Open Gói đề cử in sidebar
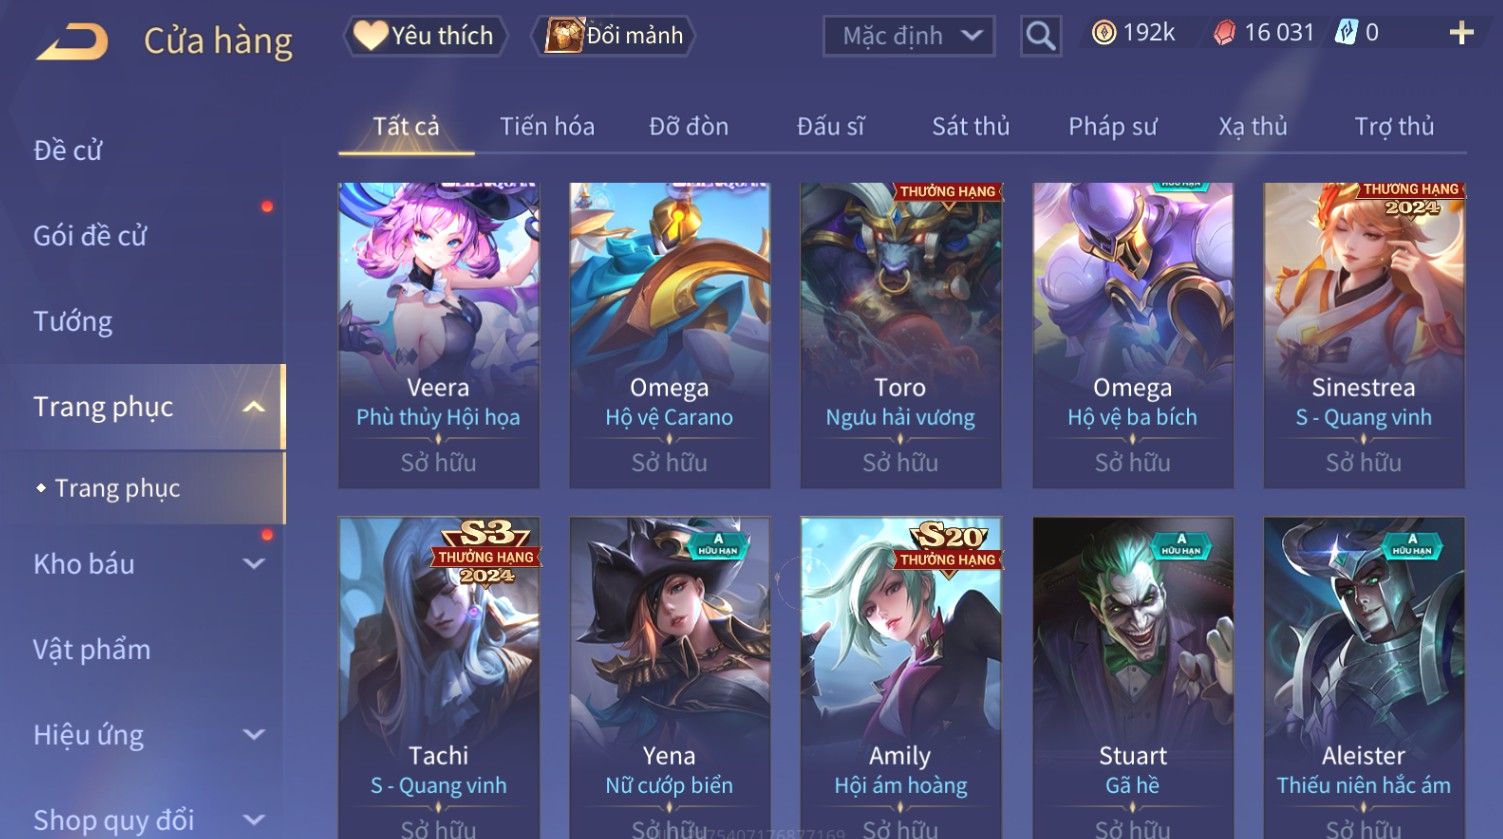 90,236
